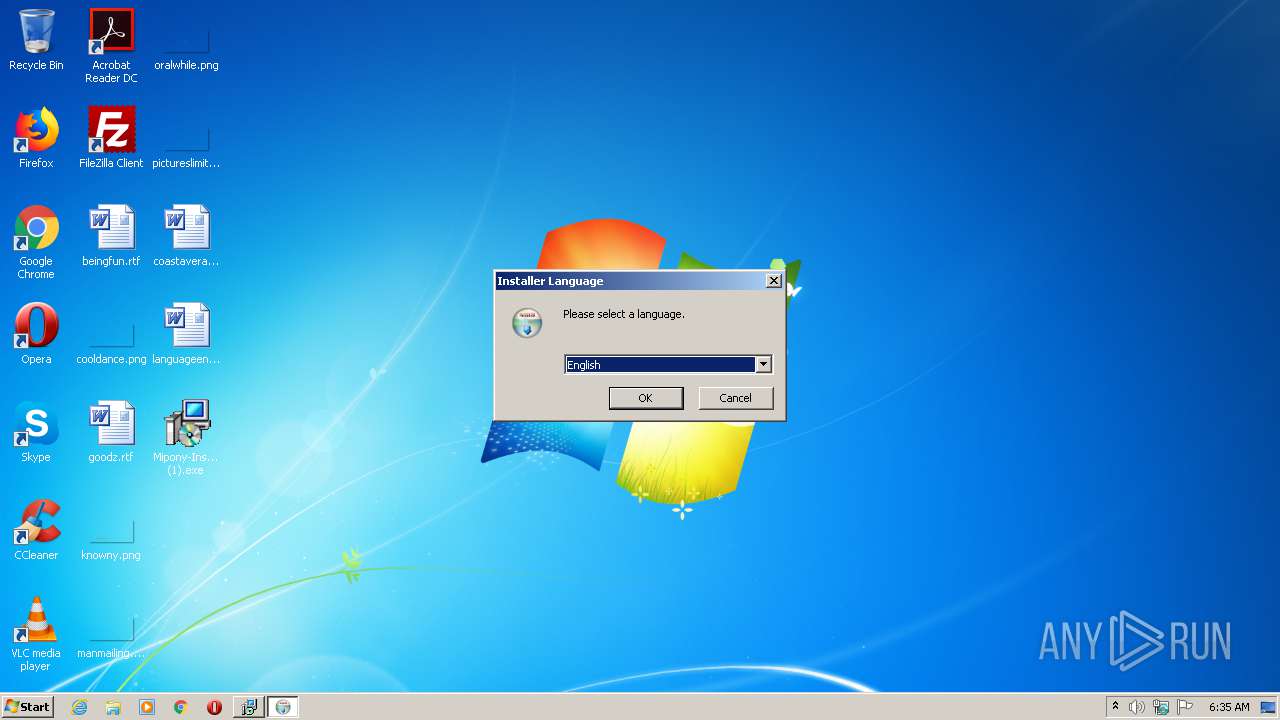The width and height of the screenshot is (1280, 720).
Task: Show hidden system tray icons
Action: [x=1115, y=707]
